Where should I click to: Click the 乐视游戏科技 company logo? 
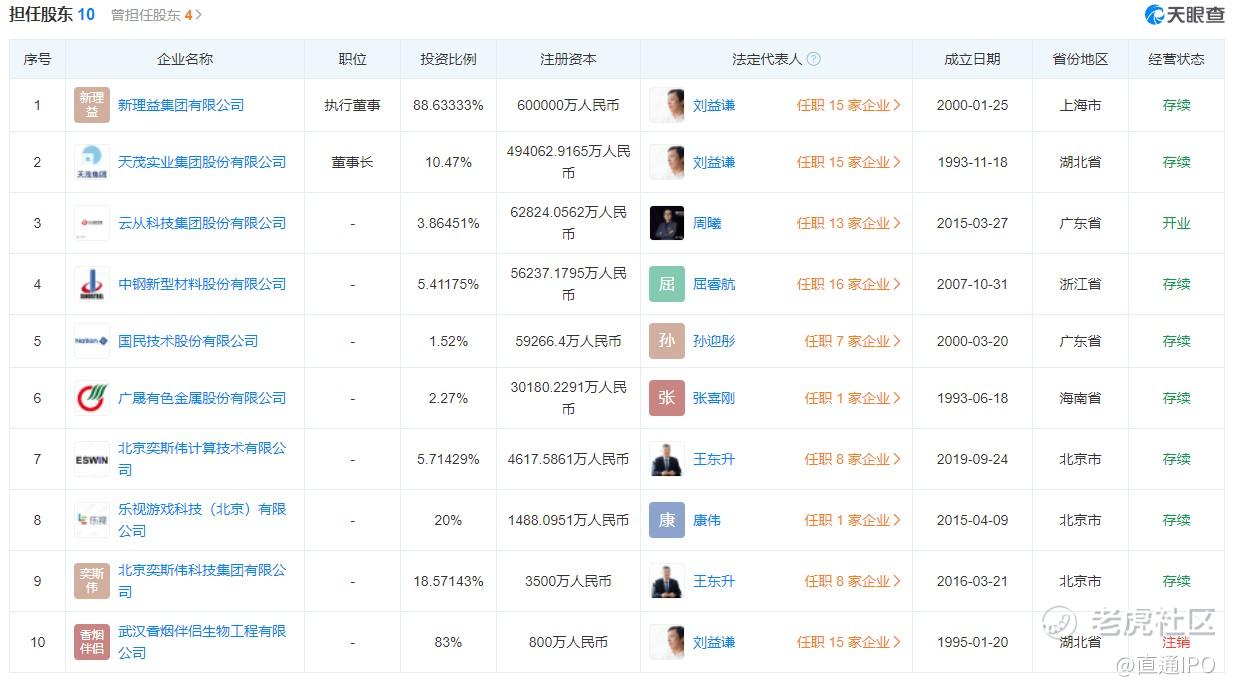pyautogui.click(x=92, y=520)
